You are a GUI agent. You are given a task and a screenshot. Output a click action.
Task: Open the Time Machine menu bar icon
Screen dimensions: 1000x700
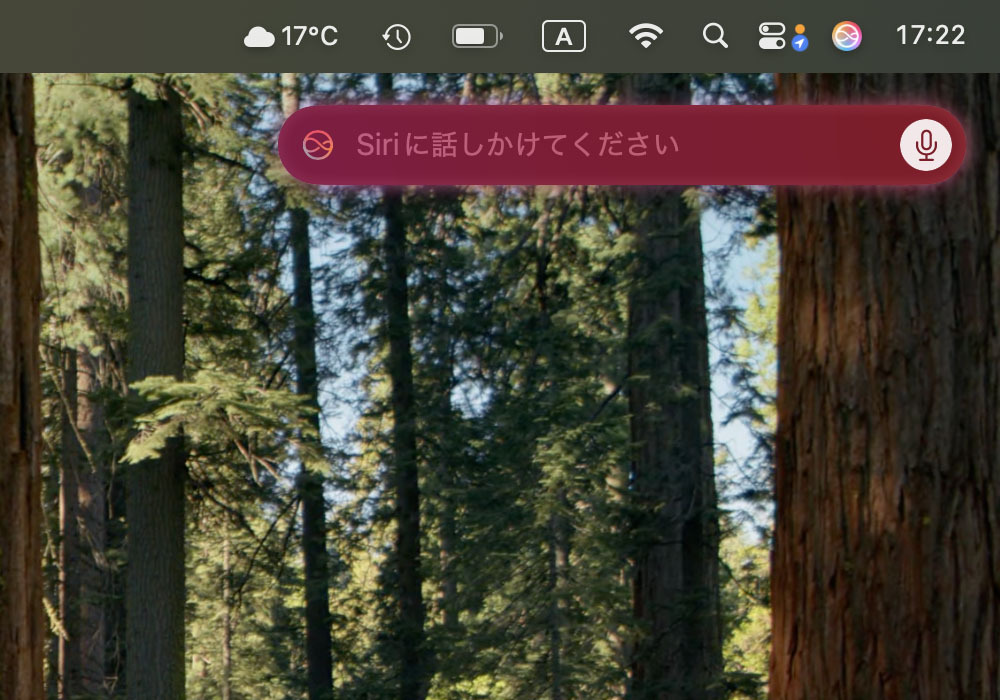click(397, 36)
